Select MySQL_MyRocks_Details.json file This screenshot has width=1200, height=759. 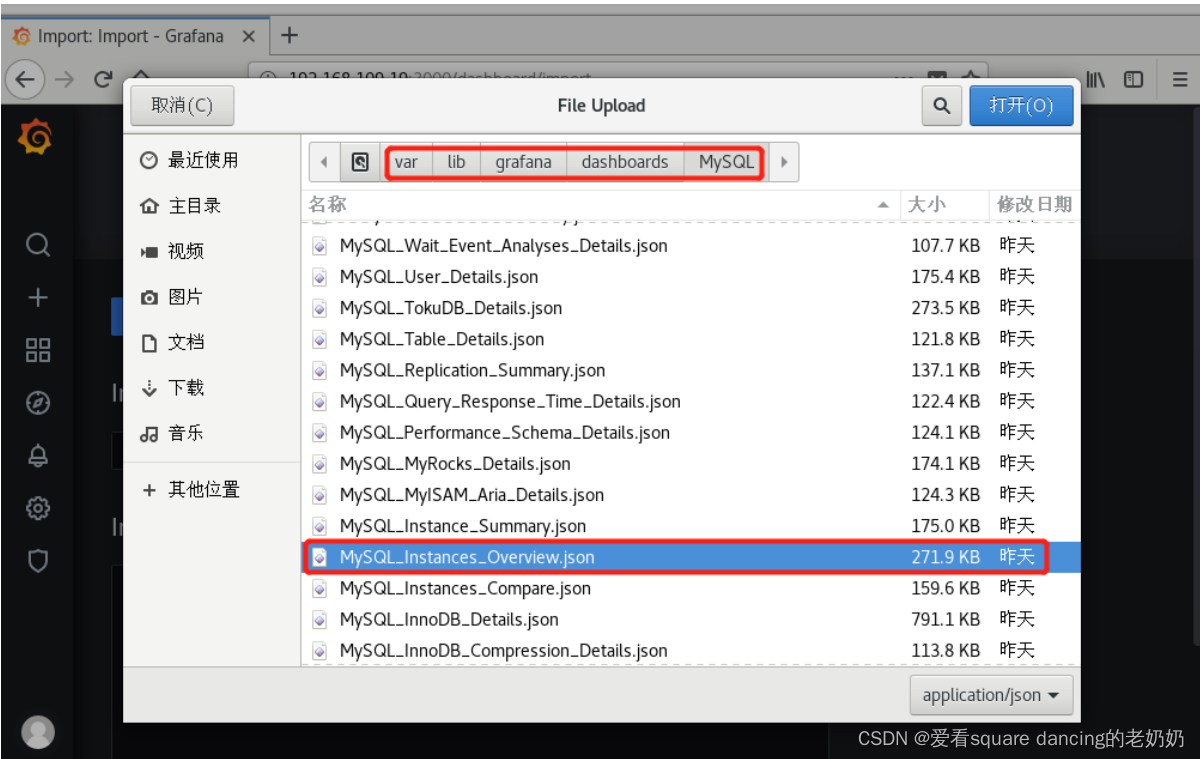(x=691, y=463)
